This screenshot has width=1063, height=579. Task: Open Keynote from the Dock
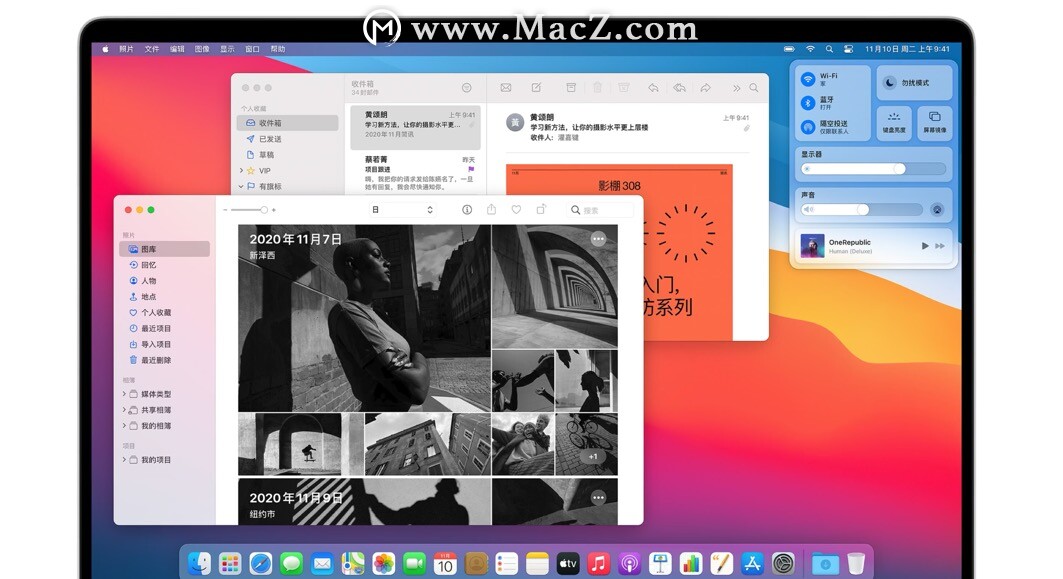[660, 563]
